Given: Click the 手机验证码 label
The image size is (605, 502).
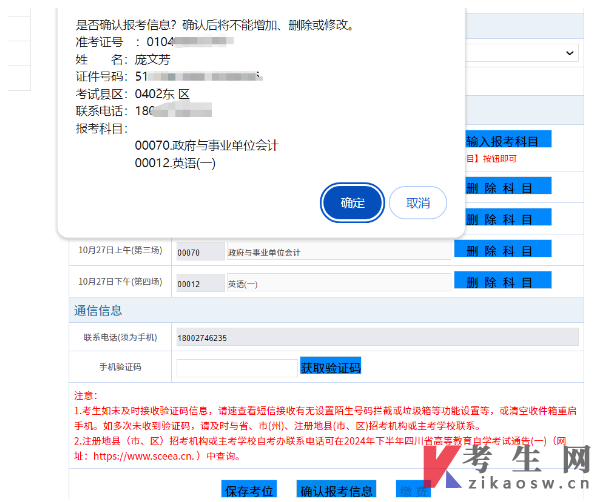Looking at the screenshot, I should (120, 367).
